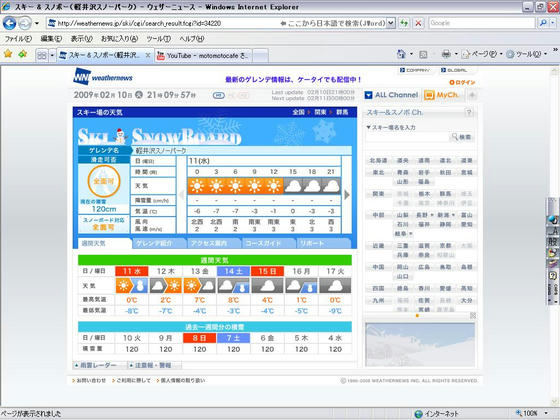Screen dimensions: 560x420
Task: Click the Refresh page icon
Action: tap(404, 23)
